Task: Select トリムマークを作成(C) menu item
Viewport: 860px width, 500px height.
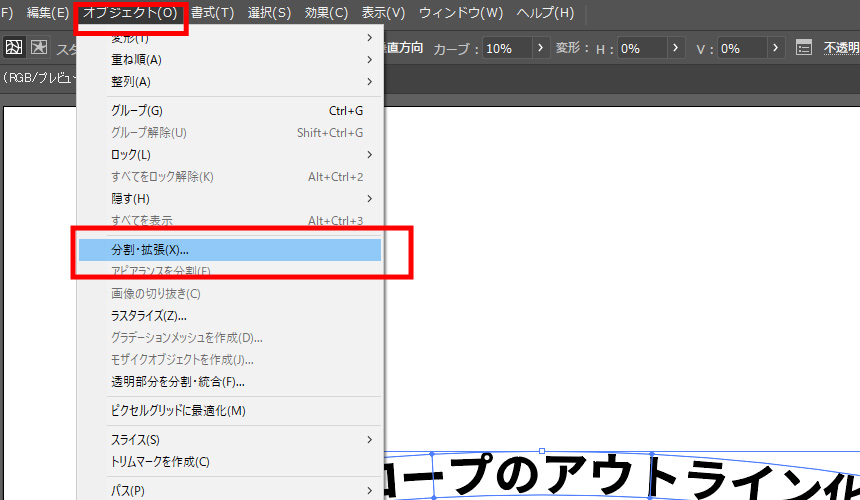Action: [160, 462]
